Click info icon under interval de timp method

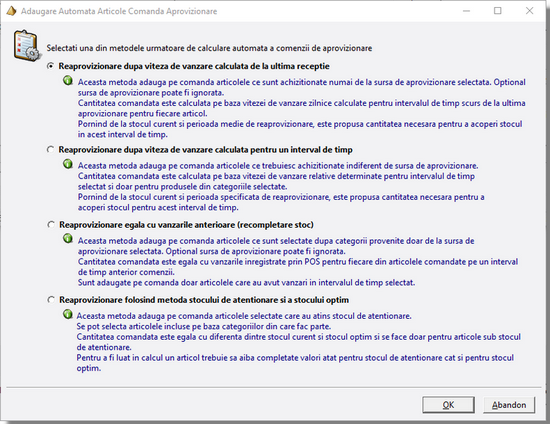point(68,164)
